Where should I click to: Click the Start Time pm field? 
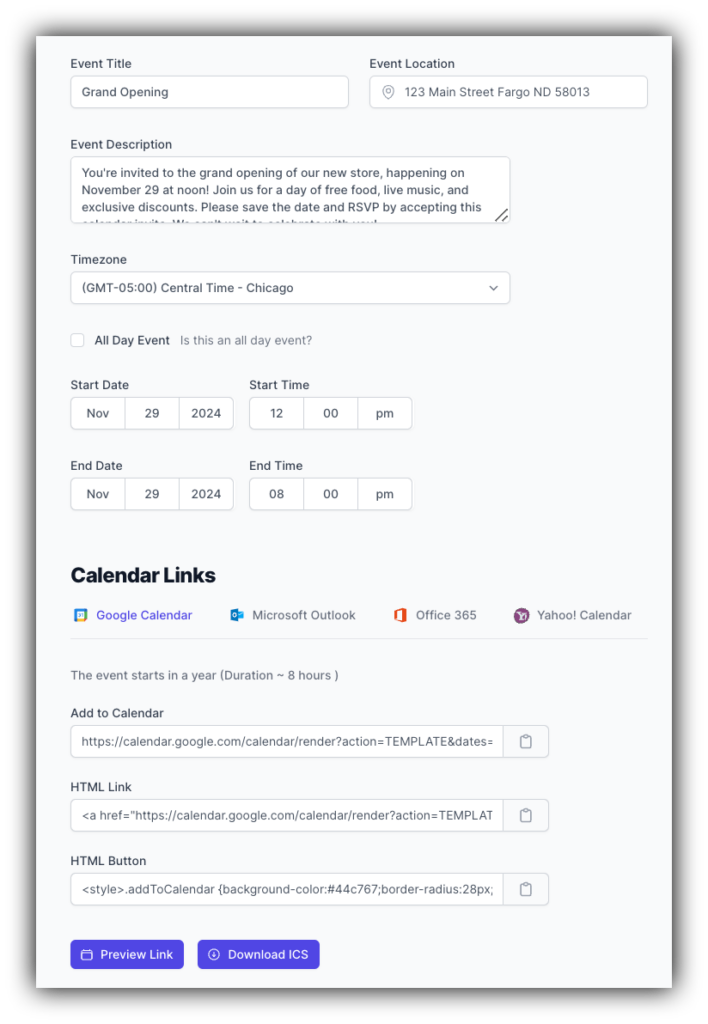pyautogui.click(x=385, y=413)
